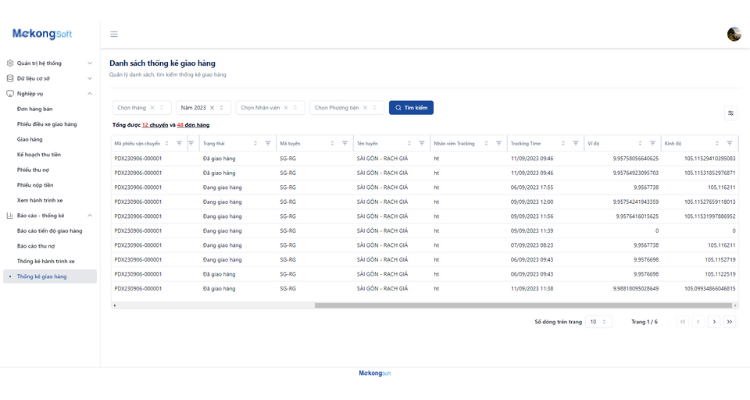The image size is (750, 400).
Task: Open table column settings icon
Action: [x=730, y=113]
